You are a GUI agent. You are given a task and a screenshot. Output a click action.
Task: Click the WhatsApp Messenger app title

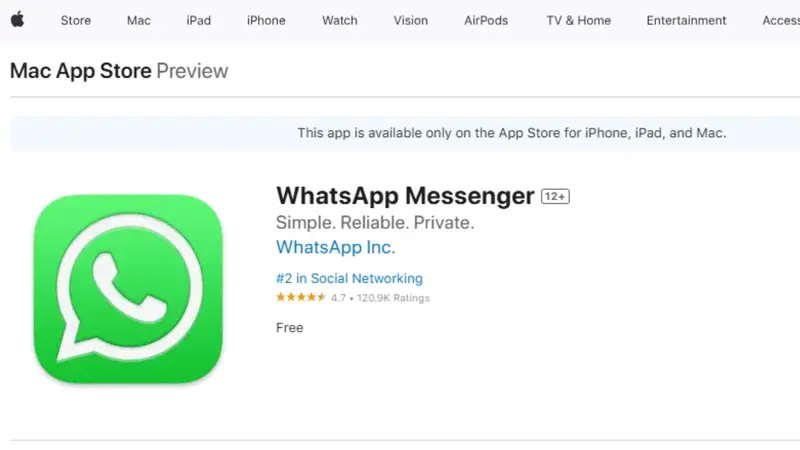coord(405,196)
